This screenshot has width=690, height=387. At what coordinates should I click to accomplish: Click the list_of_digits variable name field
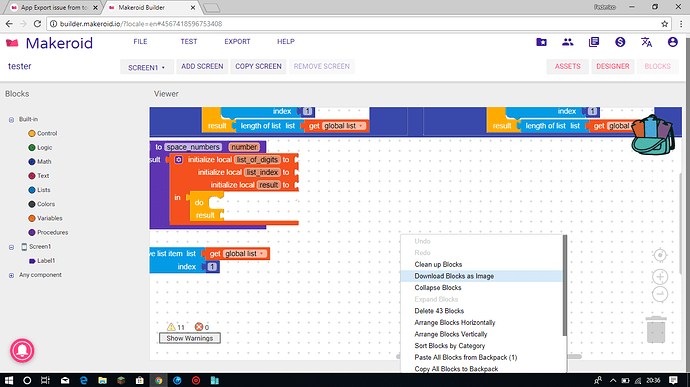(257, 159)
